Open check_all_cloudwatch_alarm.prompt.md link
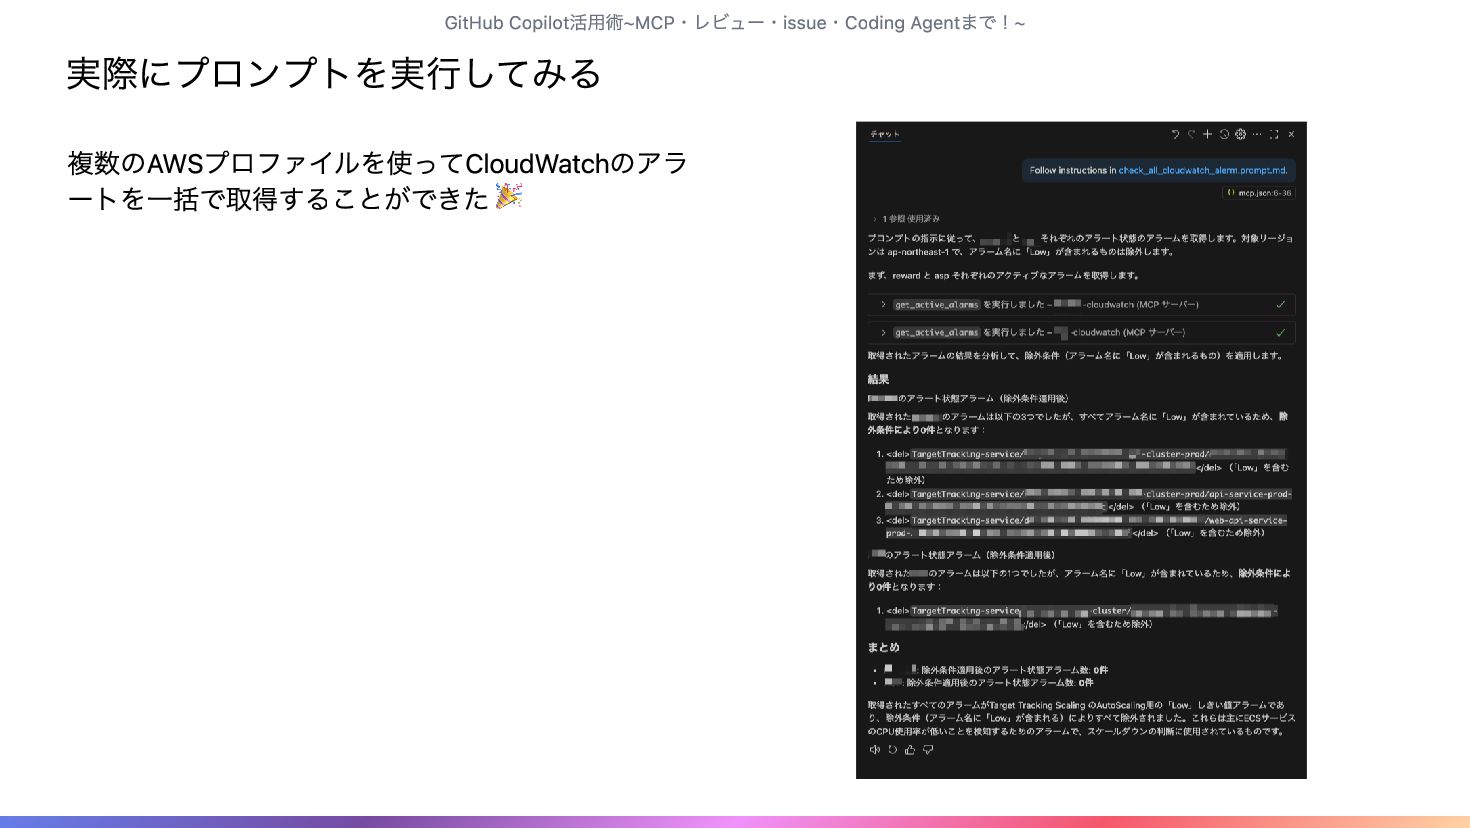This screenshot has width=1470, height=828. click(x=1202, y=170)
